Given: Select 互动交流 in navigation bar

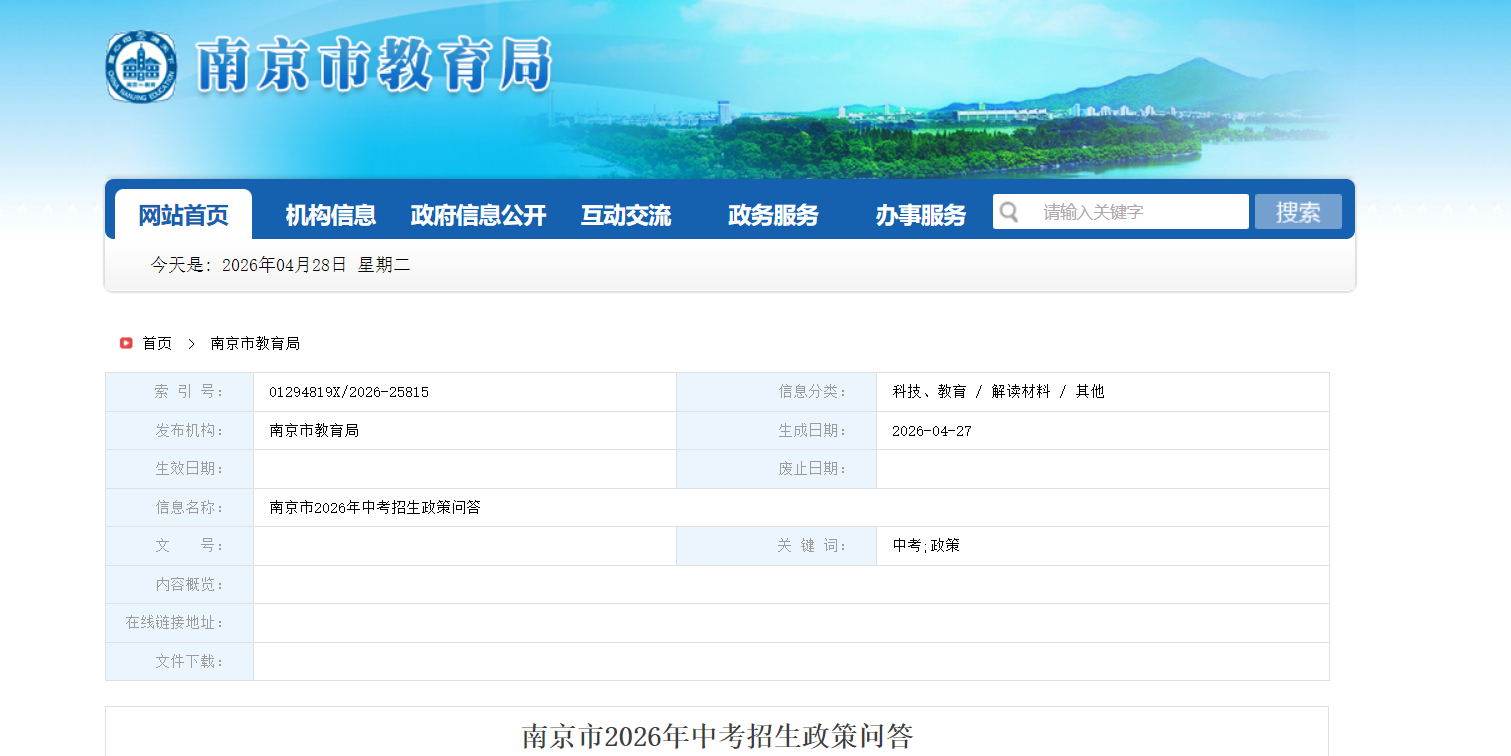Looking at the screenshot, I should (626, 214).
